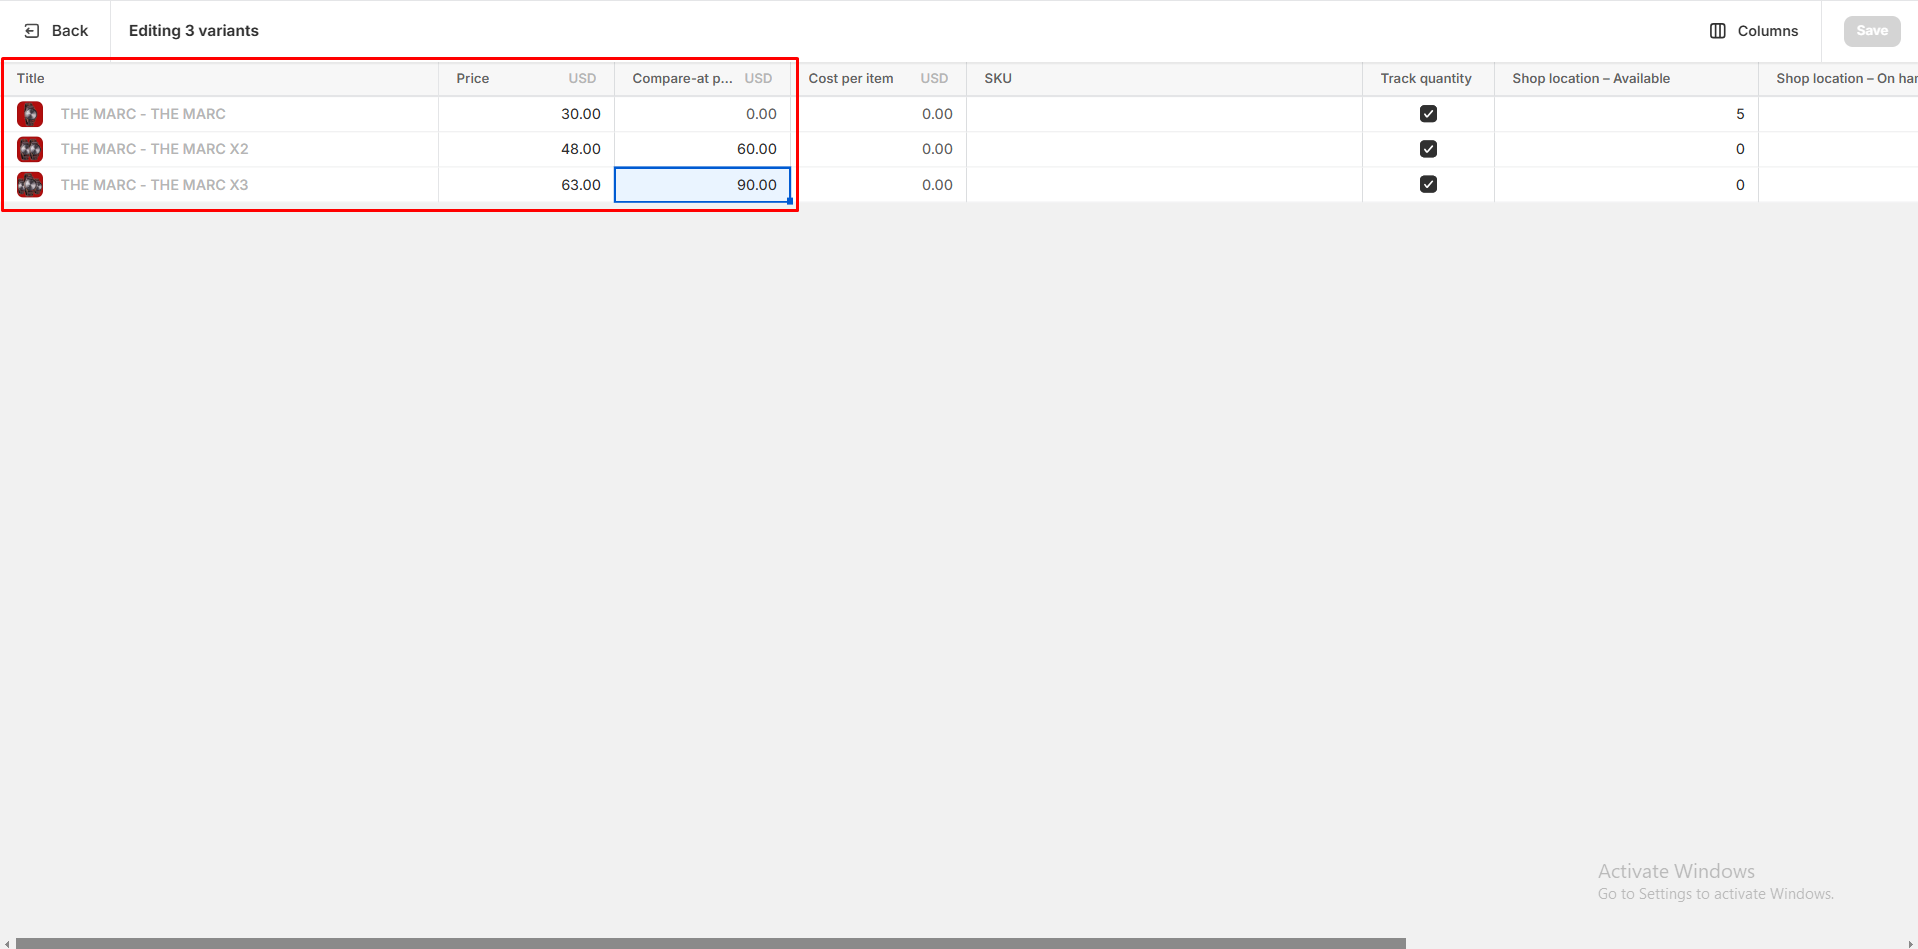Edit available quantity 5 for THE MARC
Viewport: 1918px width, 949px height.
(x=1625, y=114)
